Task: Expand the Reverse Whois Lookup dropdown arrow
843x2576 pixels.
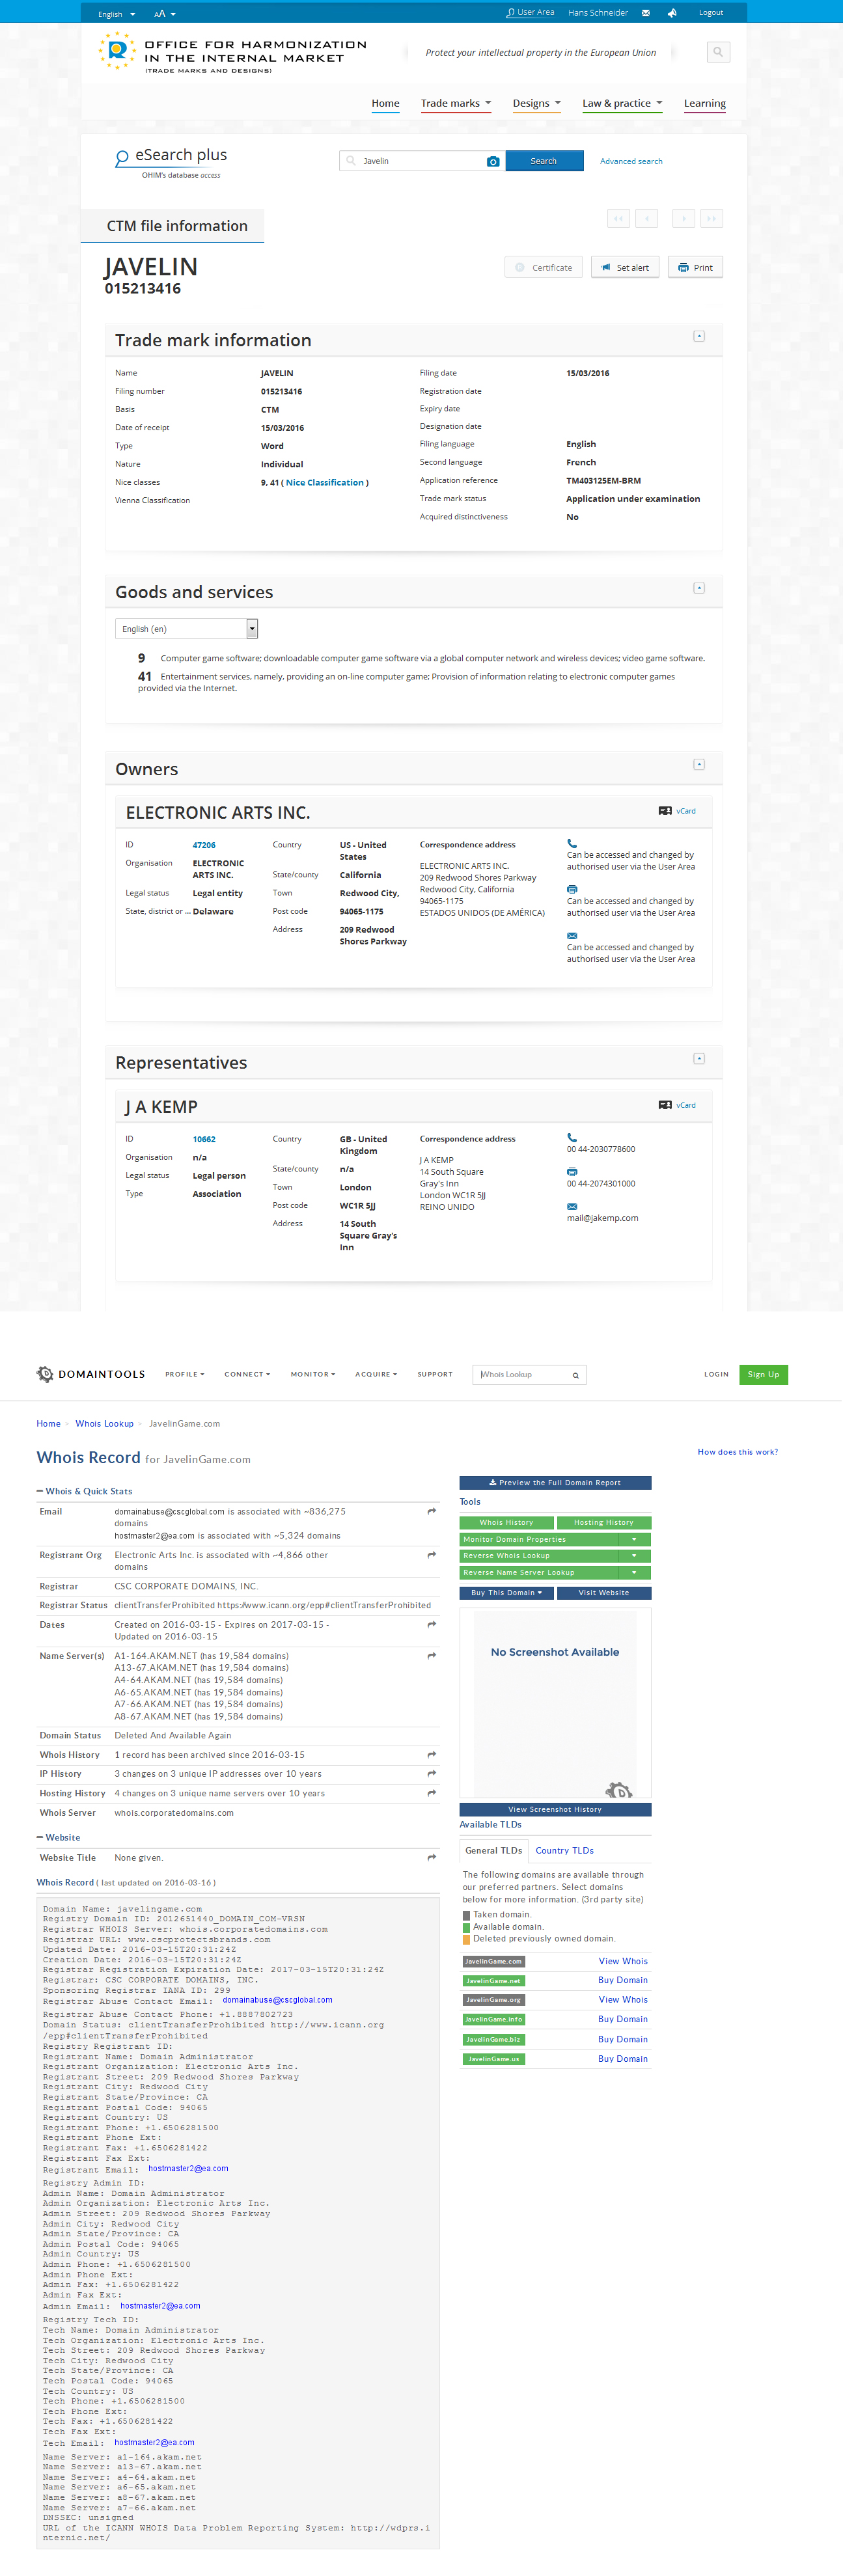Action: click(634, 1556)
